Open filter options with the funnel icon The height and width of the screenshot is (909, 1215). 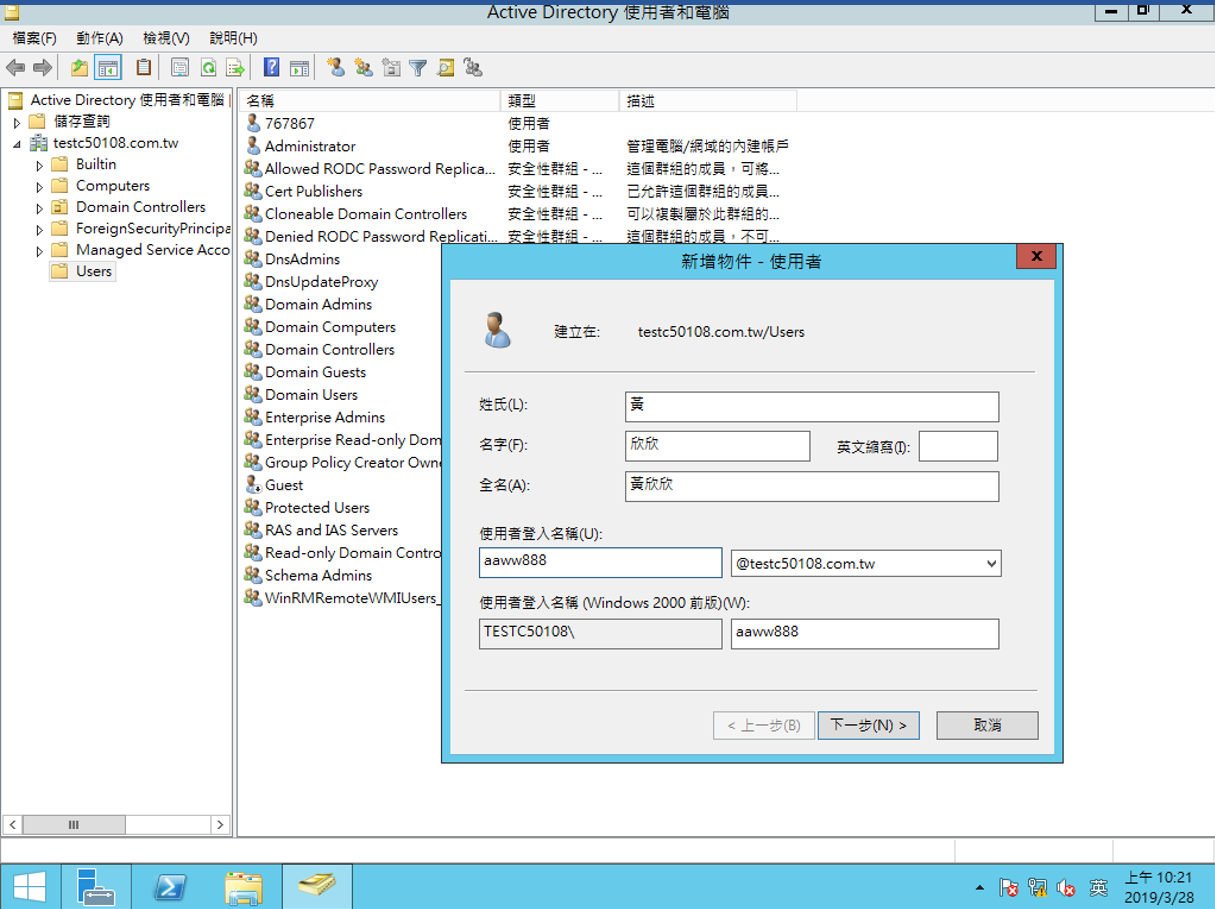pos(418,68)
